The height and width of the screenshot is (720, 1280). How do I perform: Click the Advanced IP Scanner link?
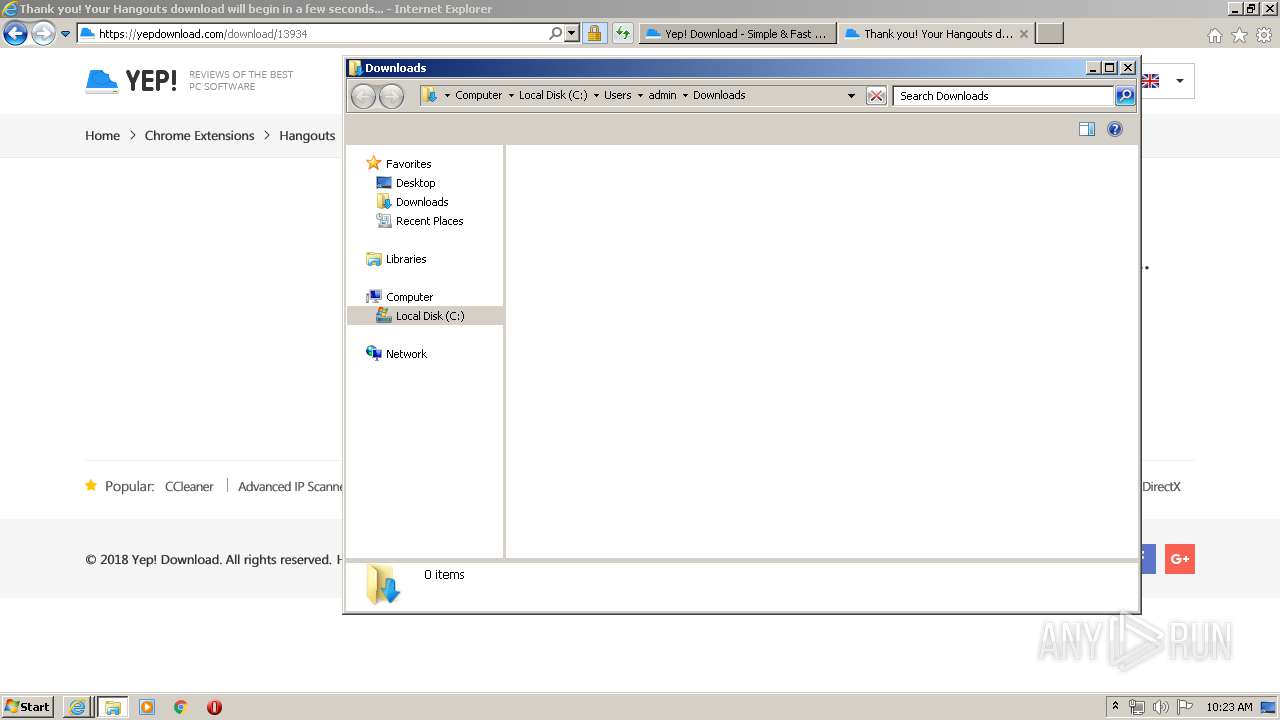(x=290, y=487)
